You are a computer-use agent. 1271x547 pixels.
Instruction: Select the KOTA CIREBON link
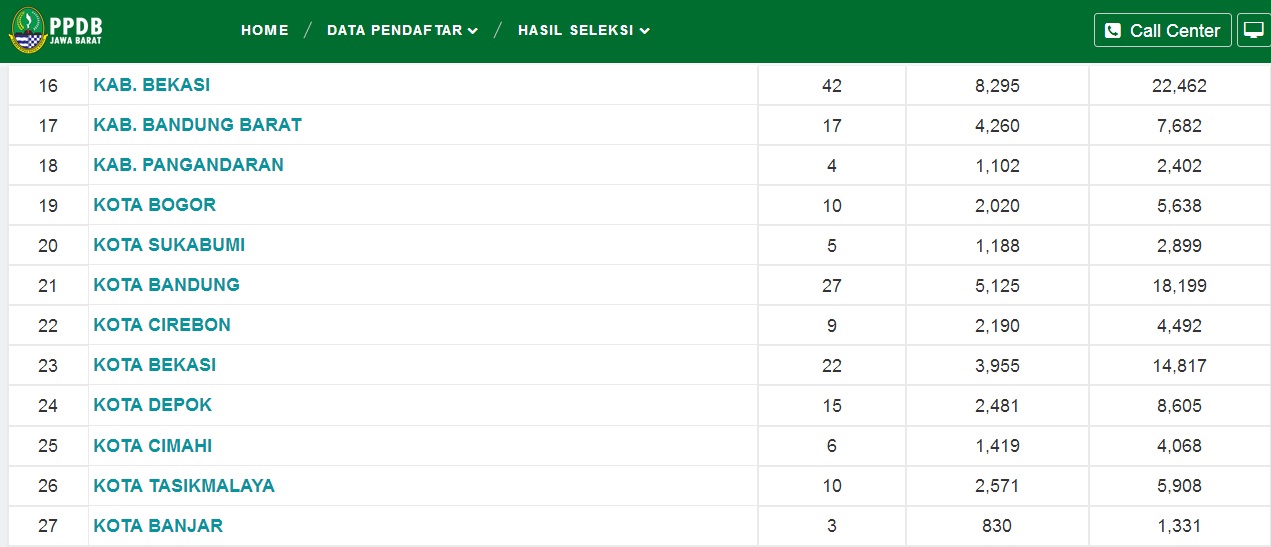click(x=162, y=325)
